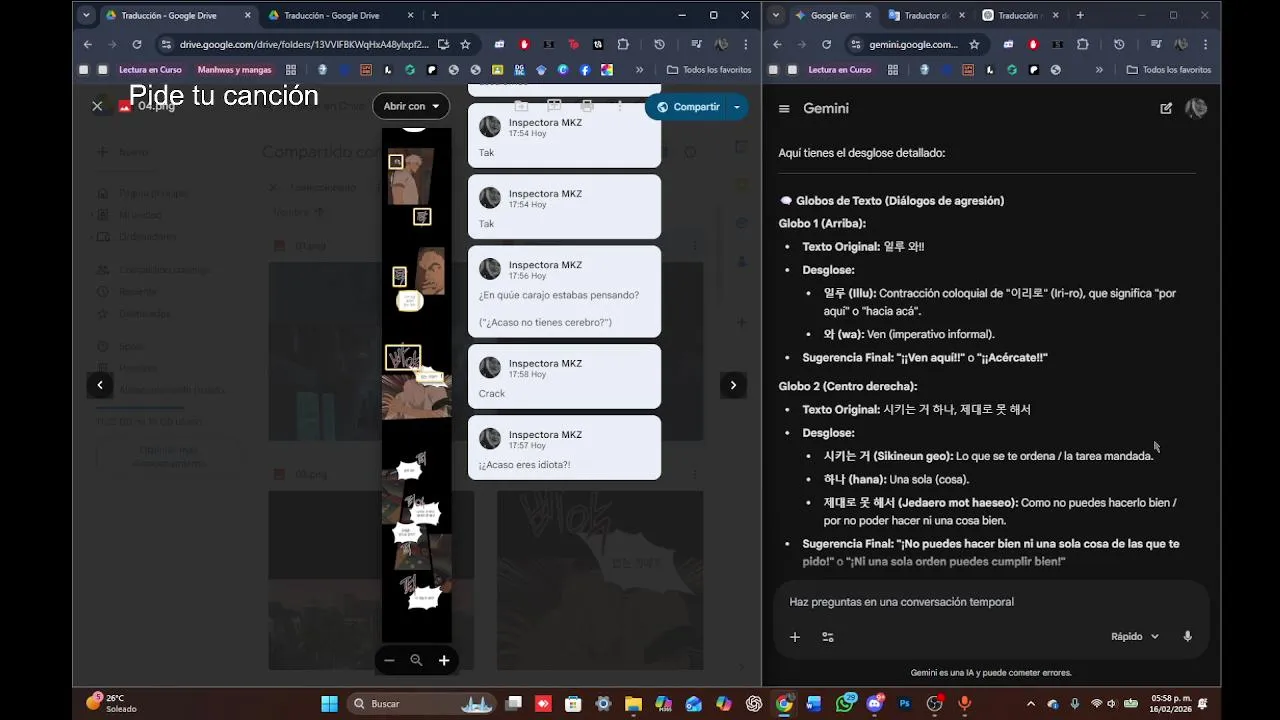Reload the Gemini page
This screenshot has height=720, width=1280.
click(826, 44)
